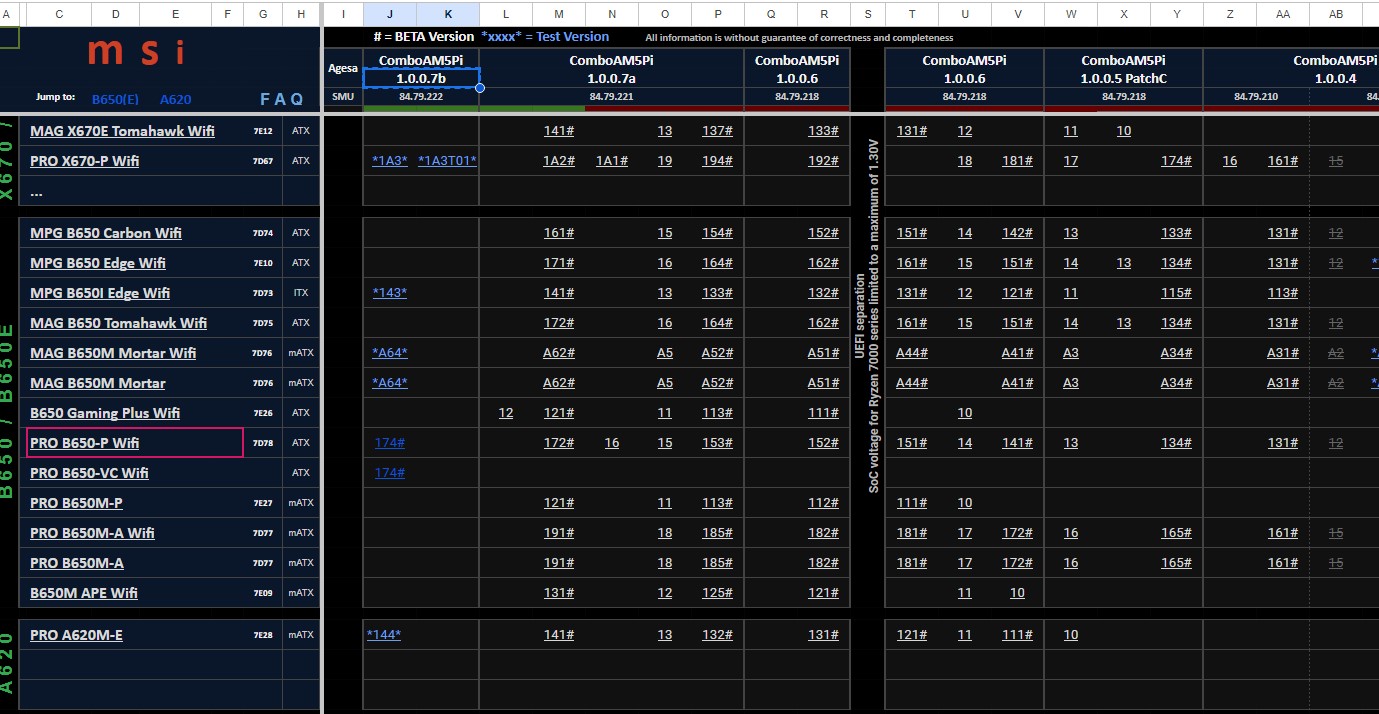Select column M header
1379x714 pixels.
558,14
